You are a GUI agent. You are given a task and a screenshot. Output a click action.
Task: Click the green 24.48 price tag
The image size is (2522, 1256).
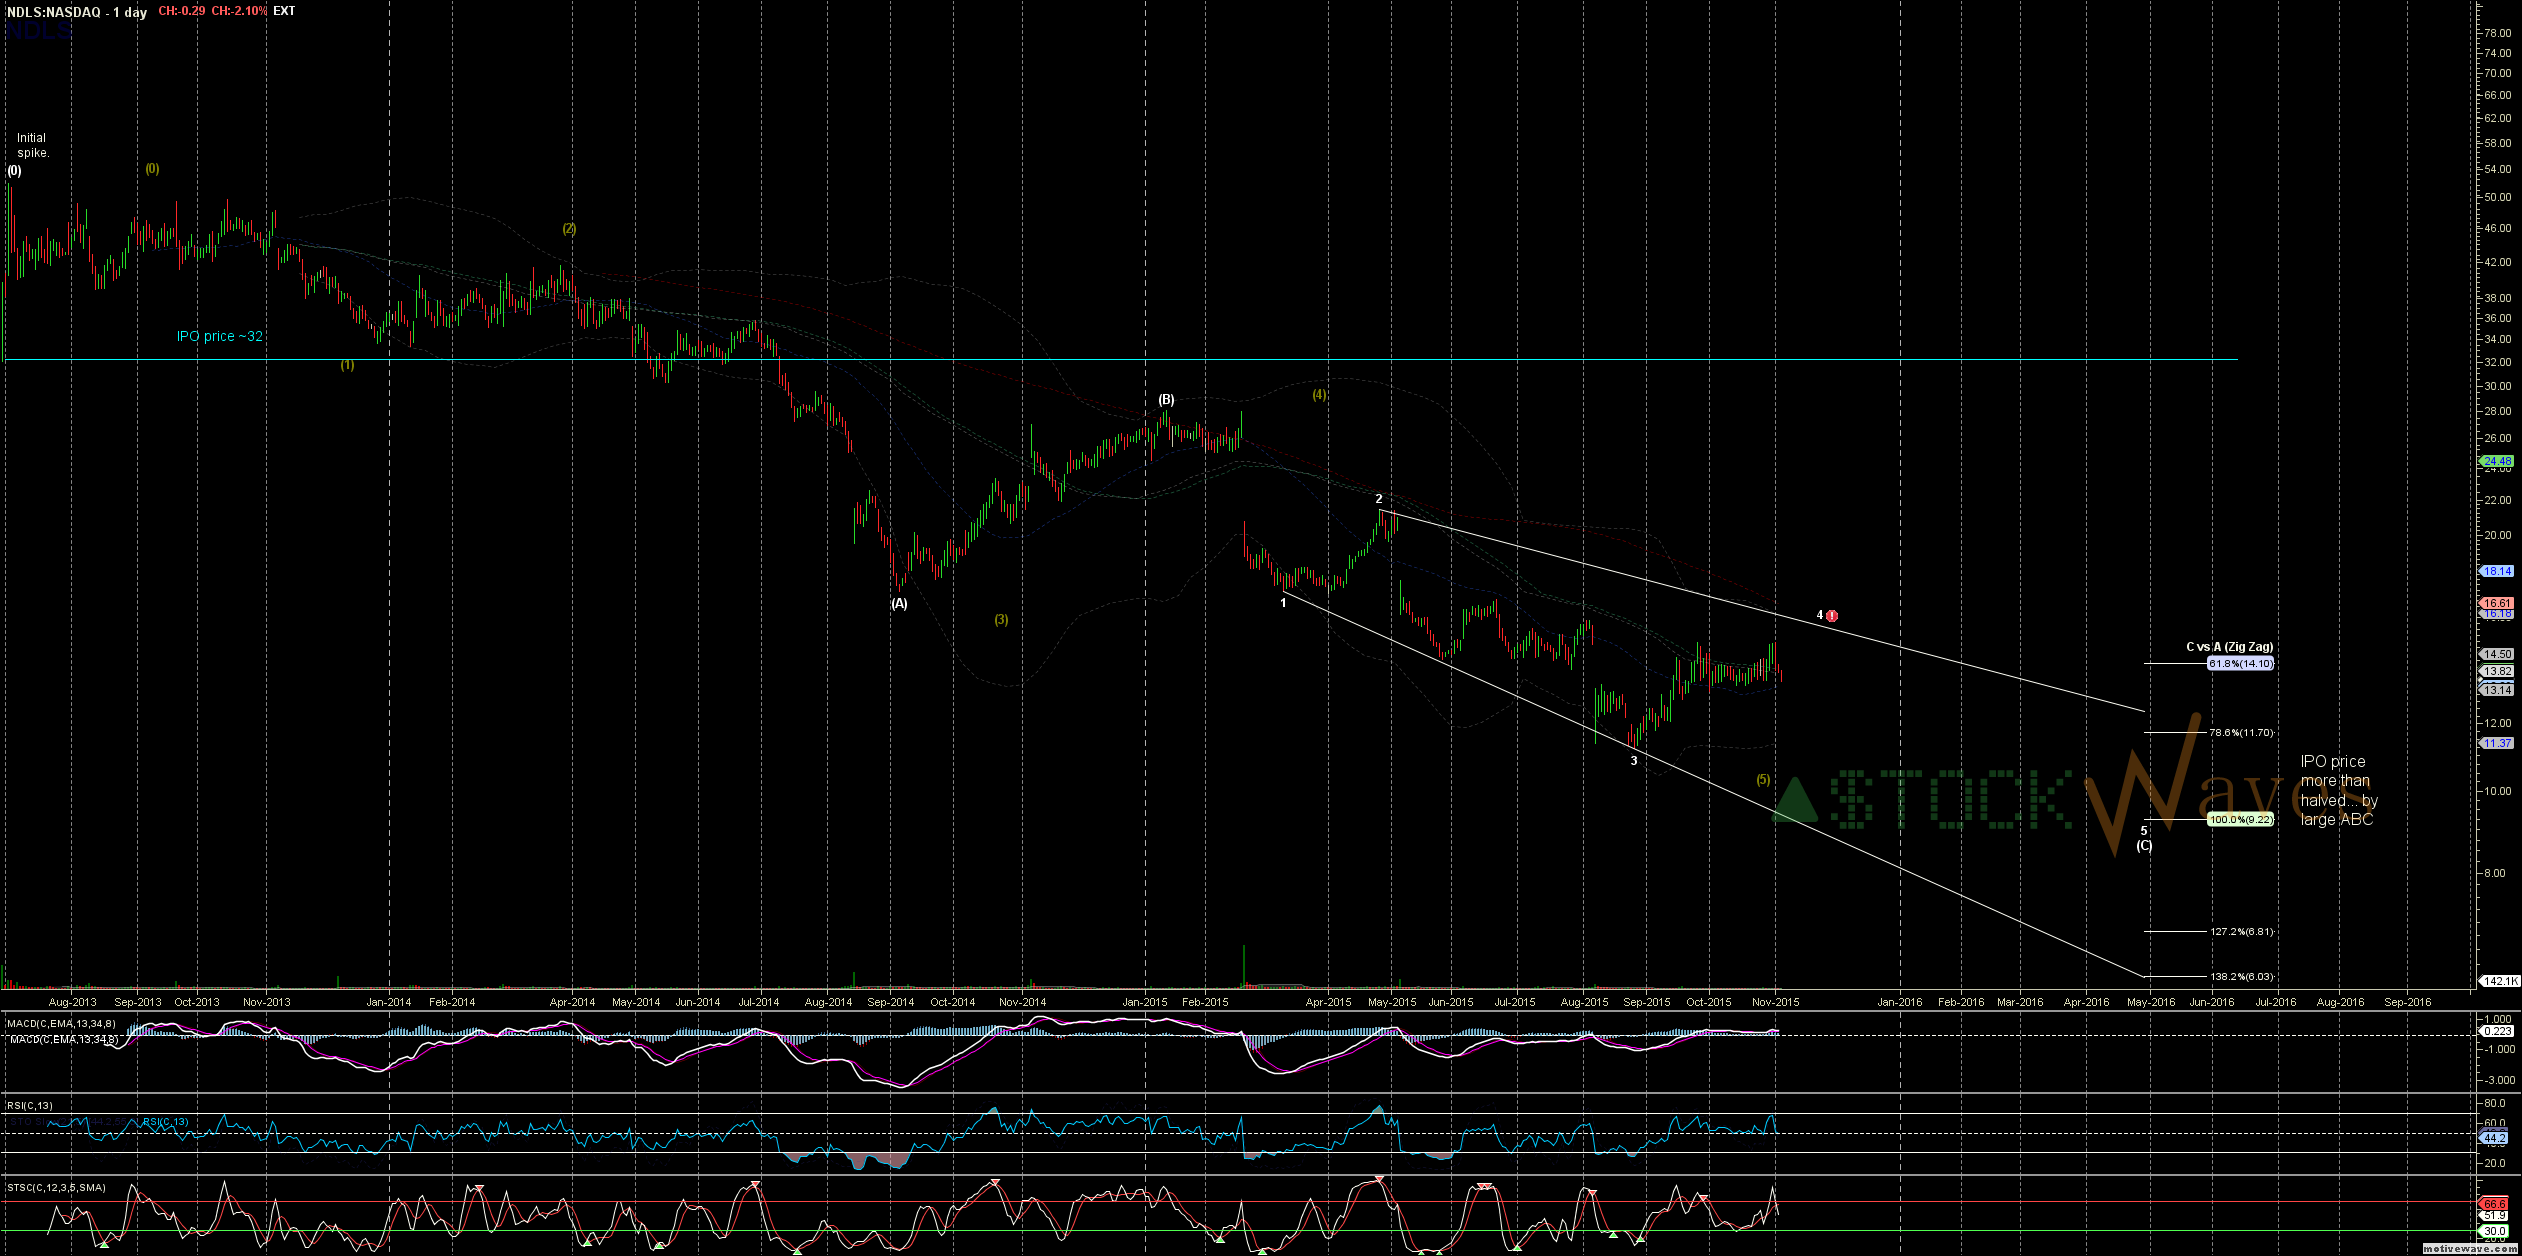2496,461
